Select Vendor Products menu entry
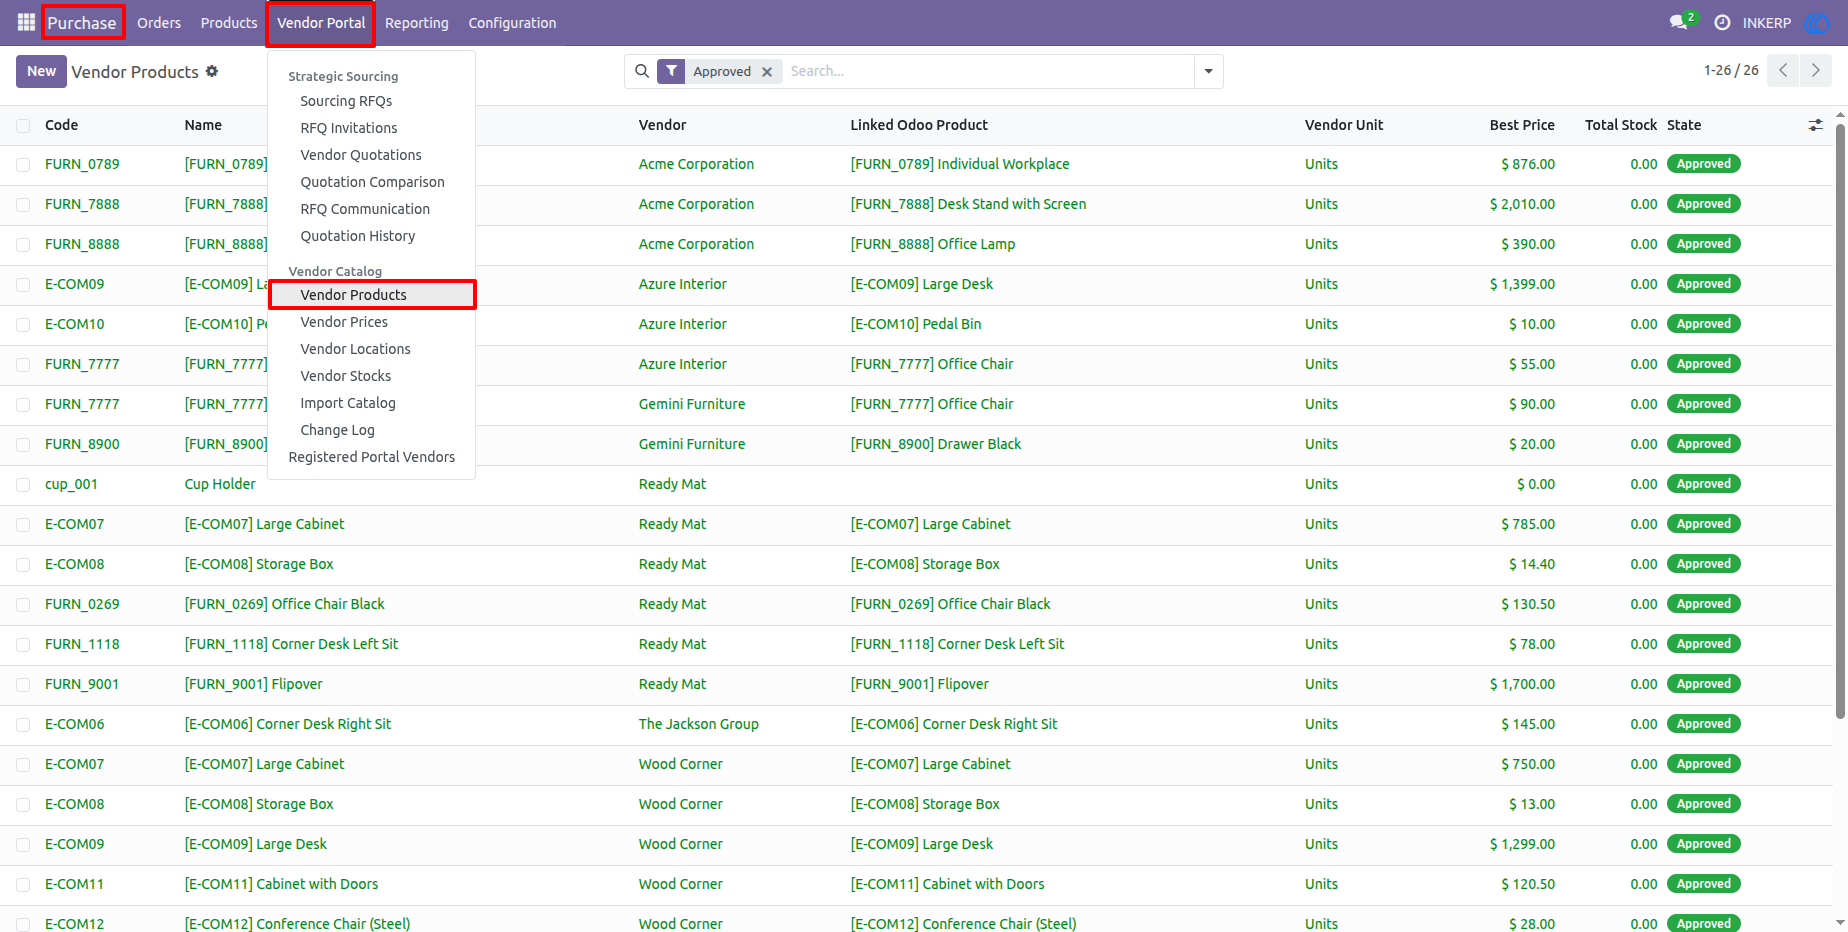Image resolution: width=1848 pixels, height=932 pixels. (372, 295)
